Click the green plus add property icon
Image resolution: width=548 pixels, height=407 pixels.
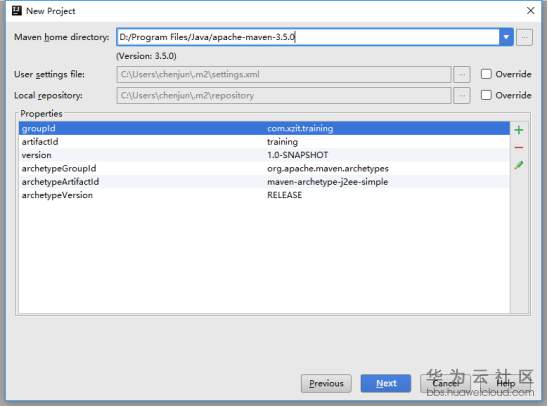pos(519,130)
